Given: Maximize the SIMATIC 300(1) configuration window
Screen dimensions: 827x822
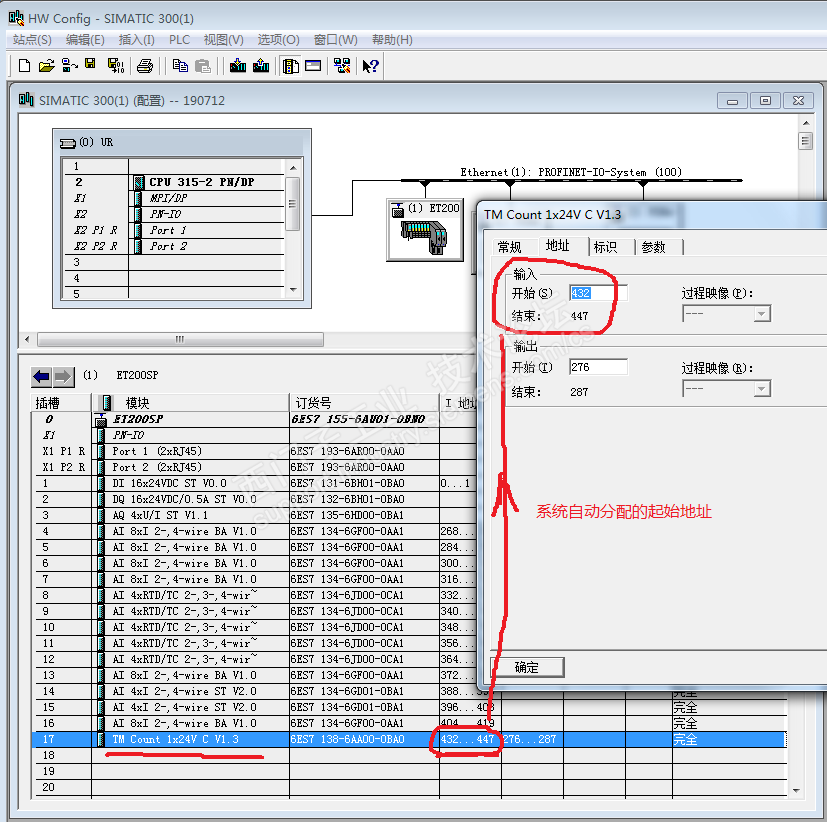Looking at the screenshot, I should [765, 100].
